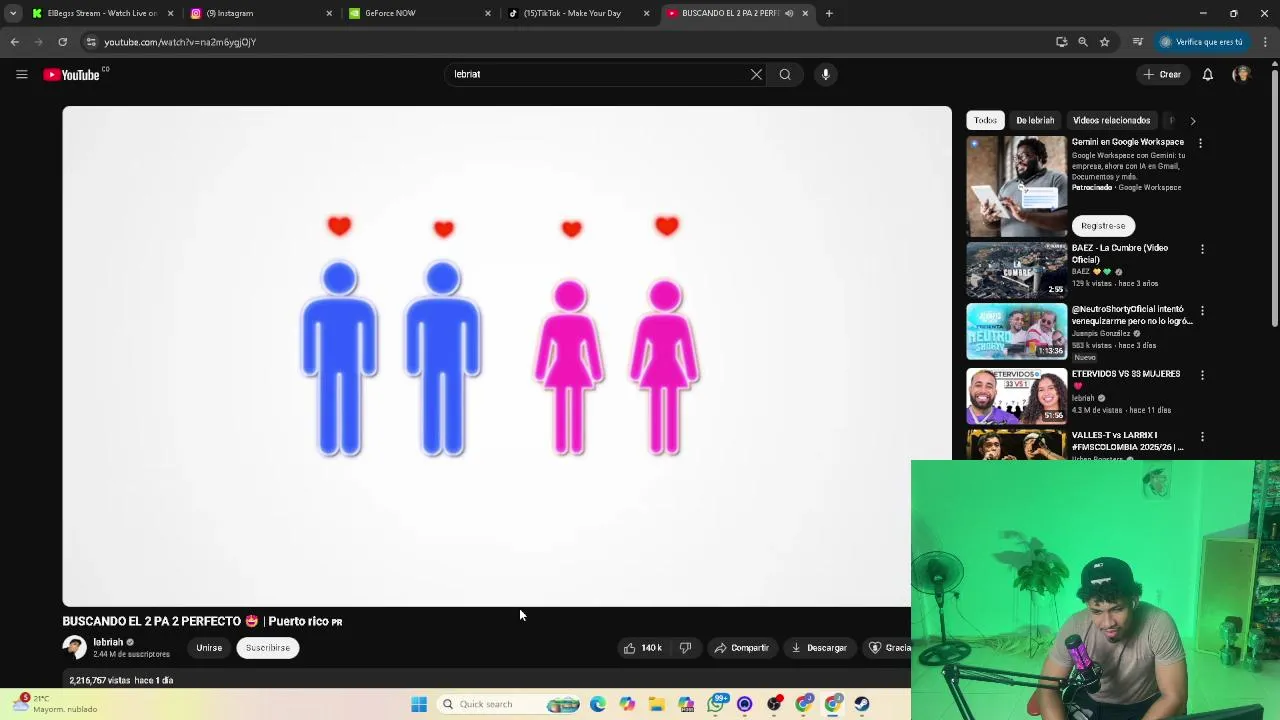
Task: Like the video with thumbs-up 140k
Action: (643, 648)
